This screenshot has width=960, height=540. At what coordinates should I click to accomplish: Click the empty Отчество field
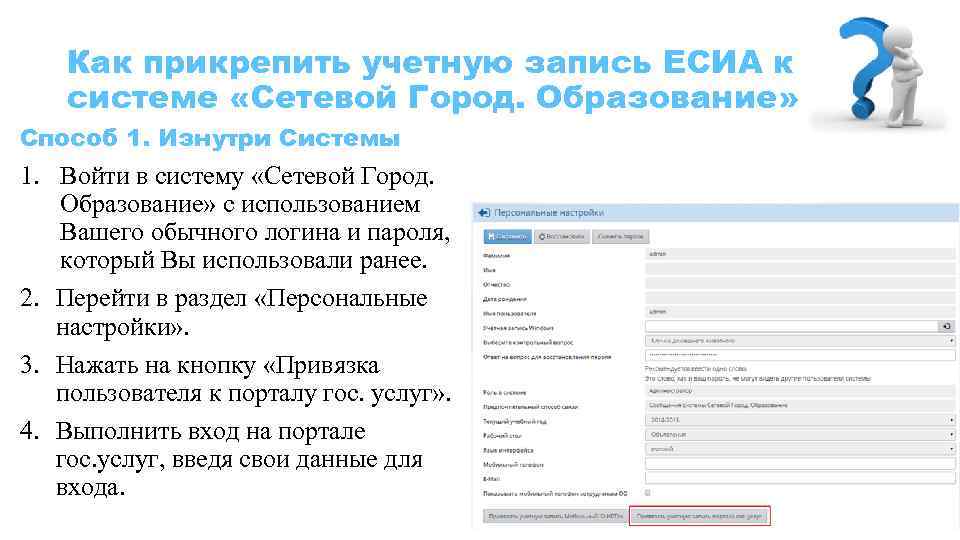click(800, 283)
